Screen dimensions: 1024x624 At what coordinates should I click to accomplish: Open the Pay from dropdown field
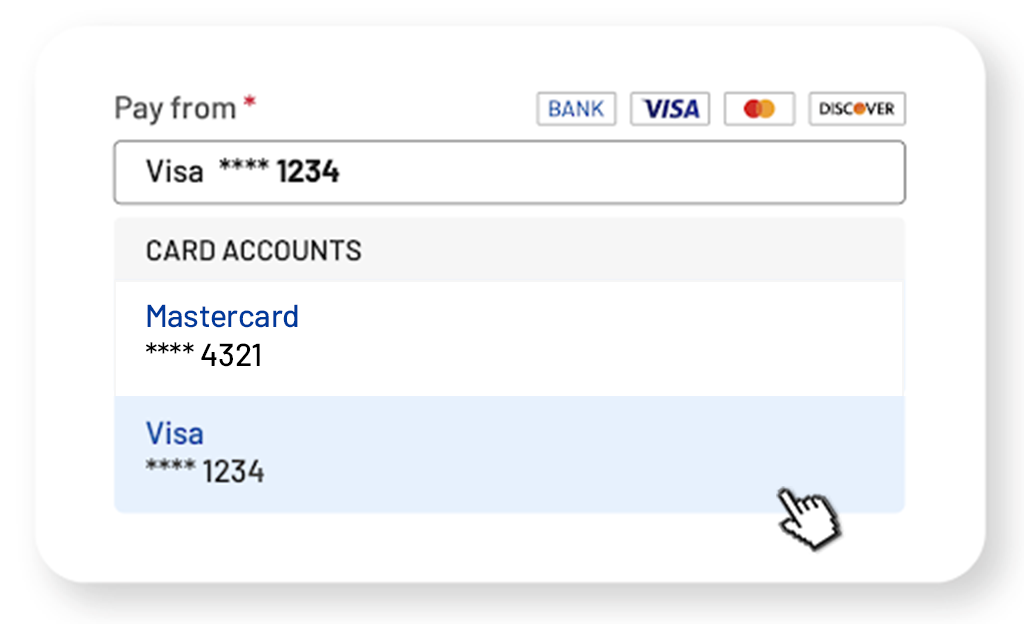tap(509, 172)
